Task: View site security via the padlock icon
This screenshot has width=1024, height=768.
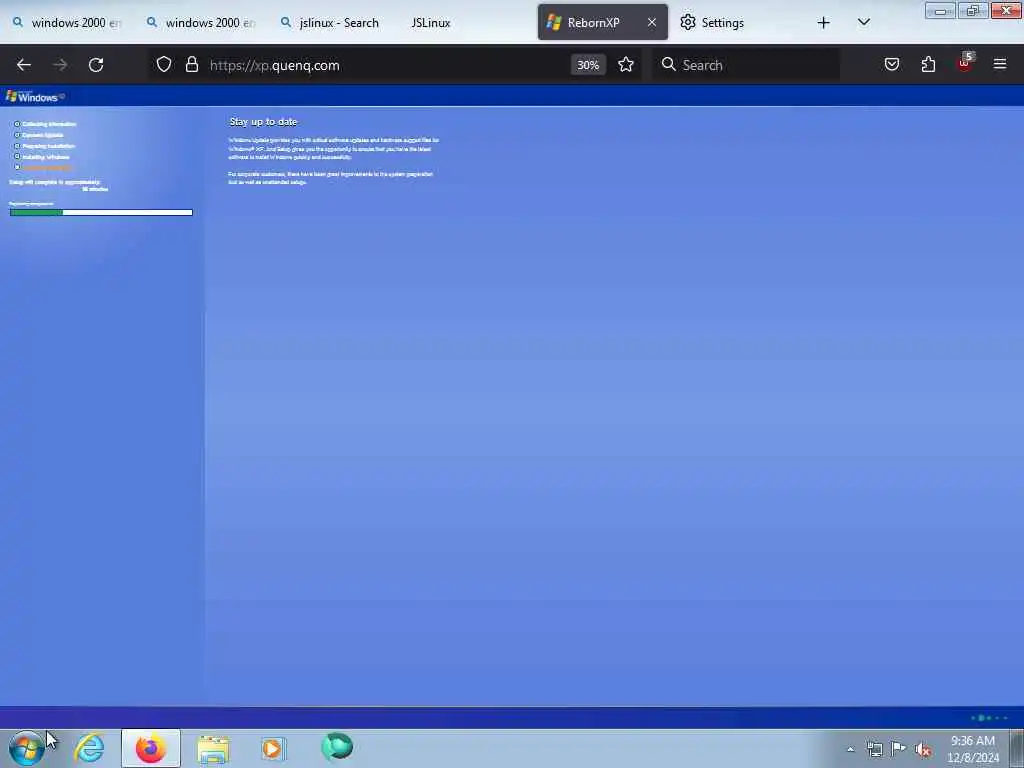Action: [x=191, y=65]
